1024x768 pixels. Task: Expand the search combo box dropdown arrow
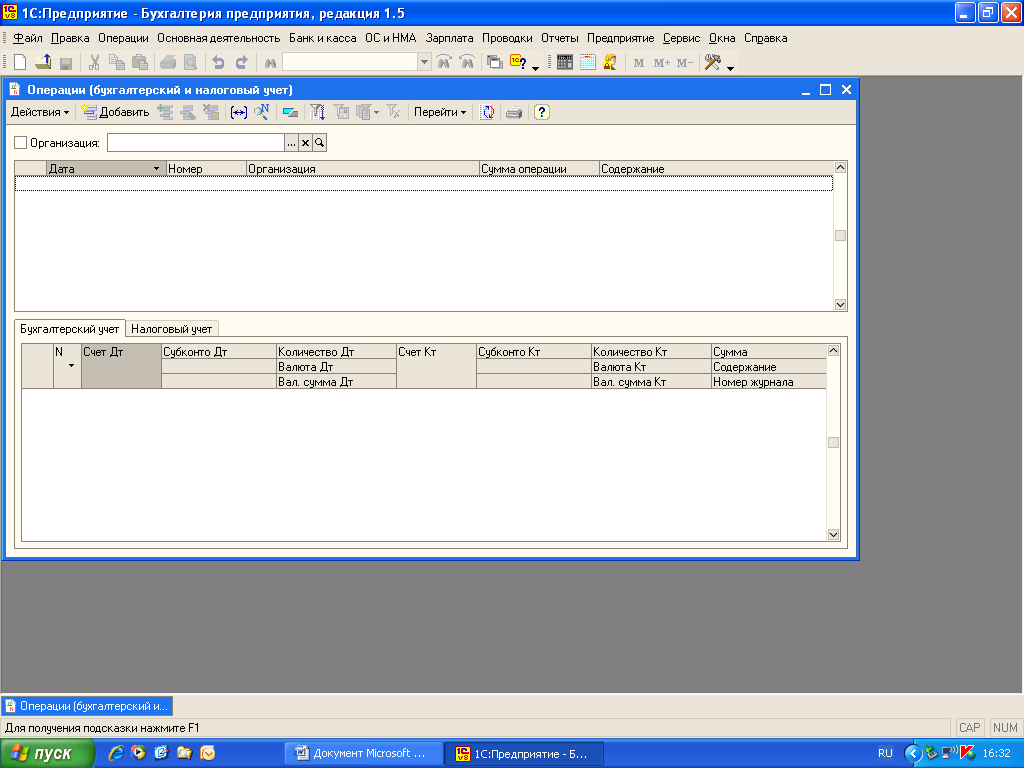tap(424, 62)
